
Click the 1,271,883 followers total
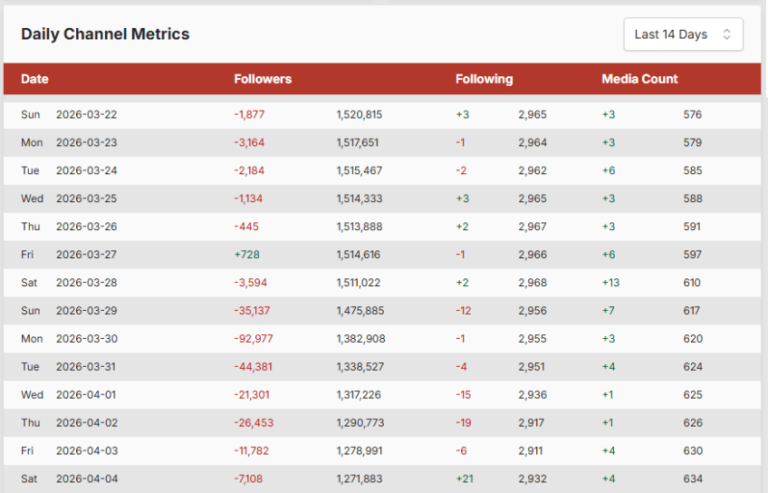(x=359, y=479)
